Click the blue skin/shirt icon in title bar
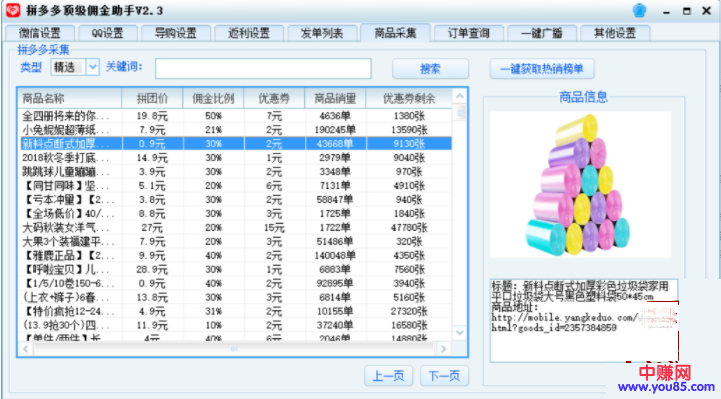 point(639,10)
